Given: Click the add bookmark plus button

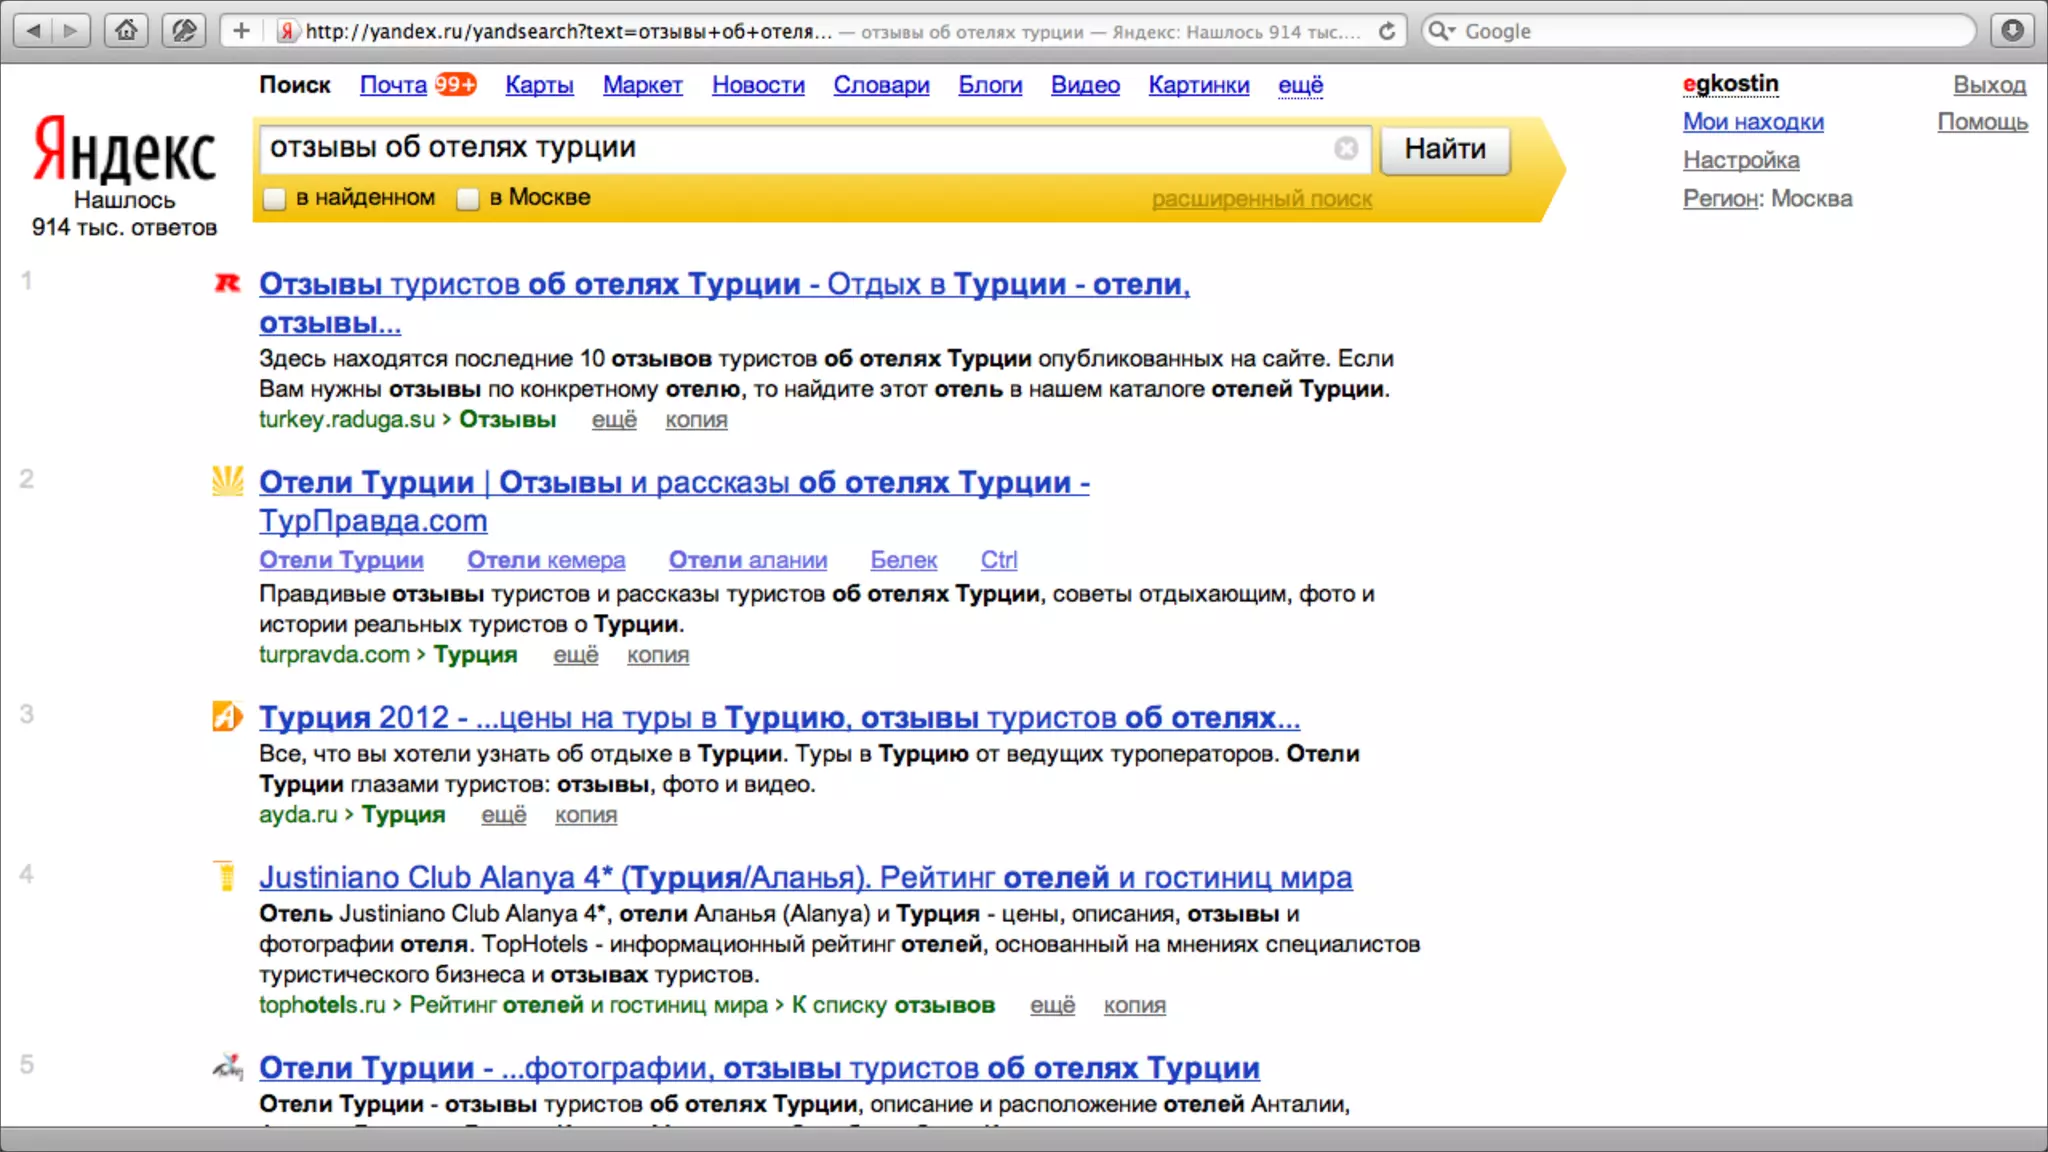Looking at the screenshot, I should pyautogui.click(x=241, y=31).
